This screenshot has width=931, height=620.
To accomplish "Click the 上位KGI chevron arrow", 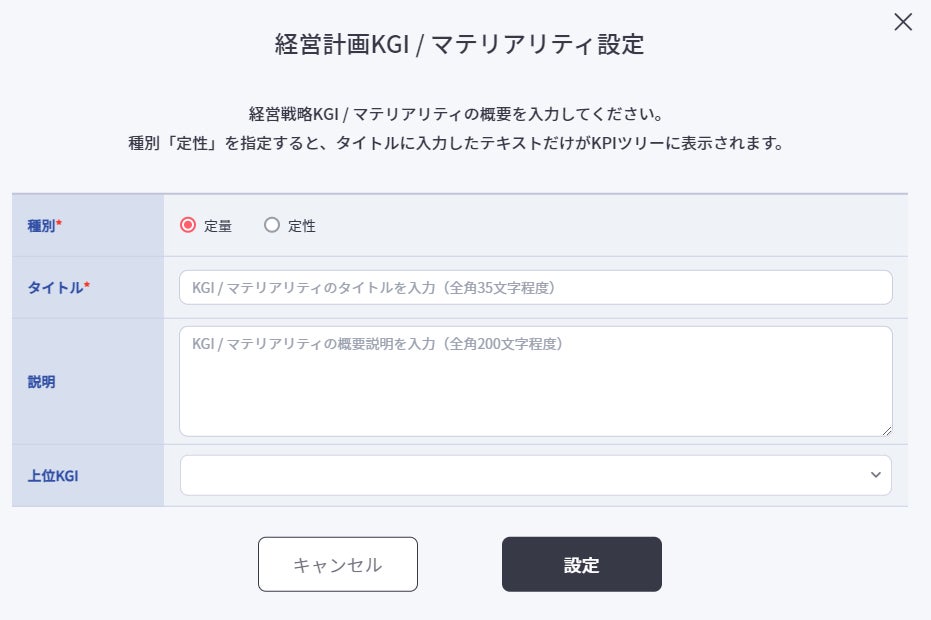I will [876, 475].
